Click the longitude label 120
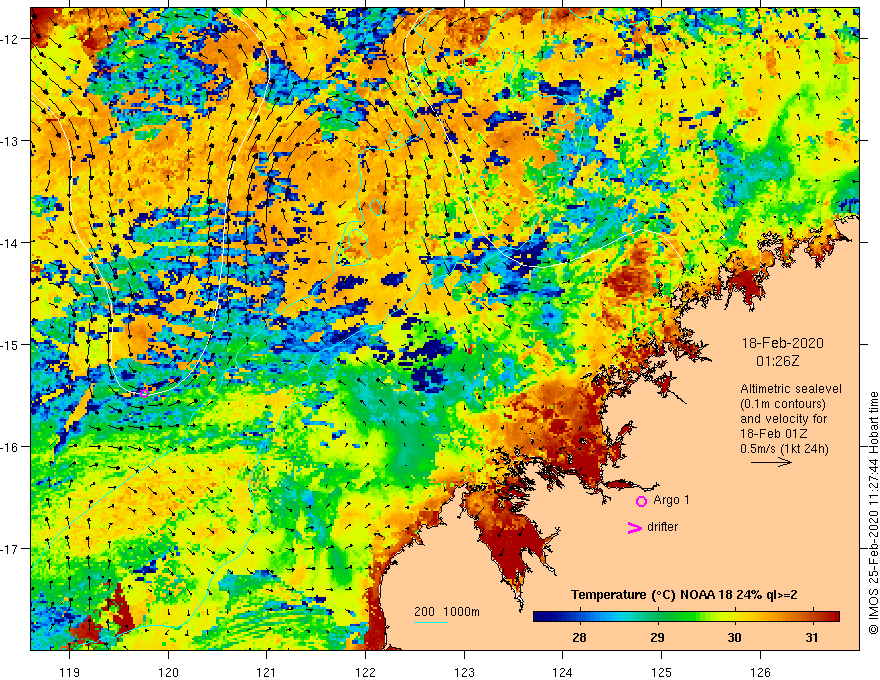This screenshot has height=680, width=880. click(x=168, y=672)
